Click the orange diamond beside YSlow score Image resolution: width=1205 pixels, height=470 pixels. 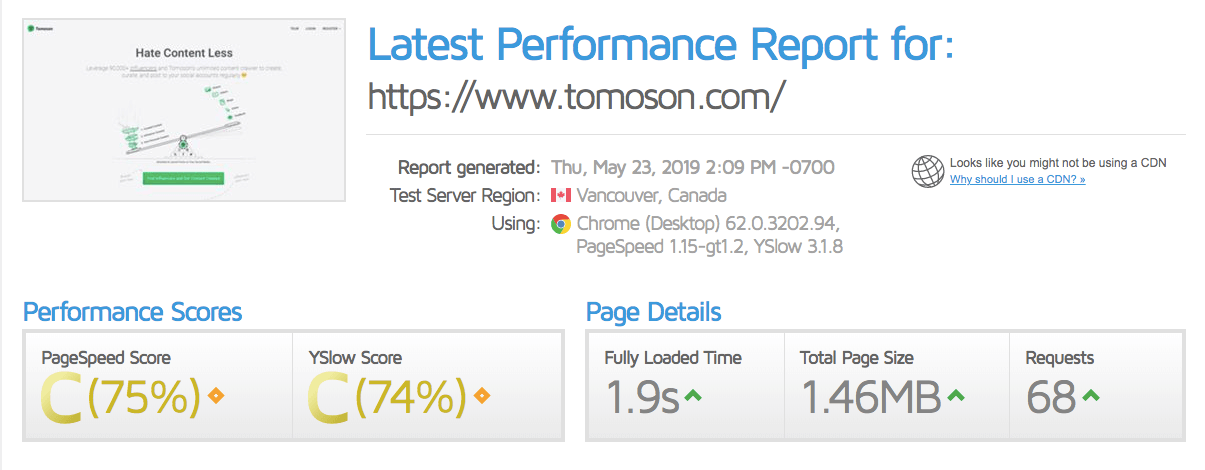482,397
